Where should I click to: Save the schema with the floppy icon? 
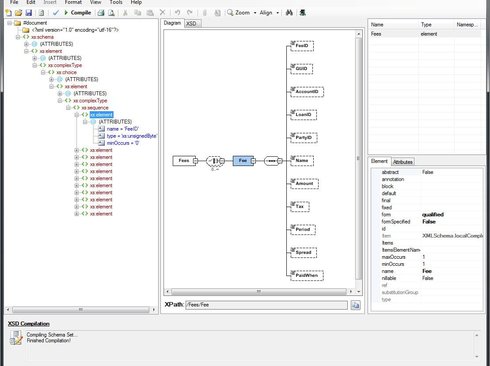[29, 13]
